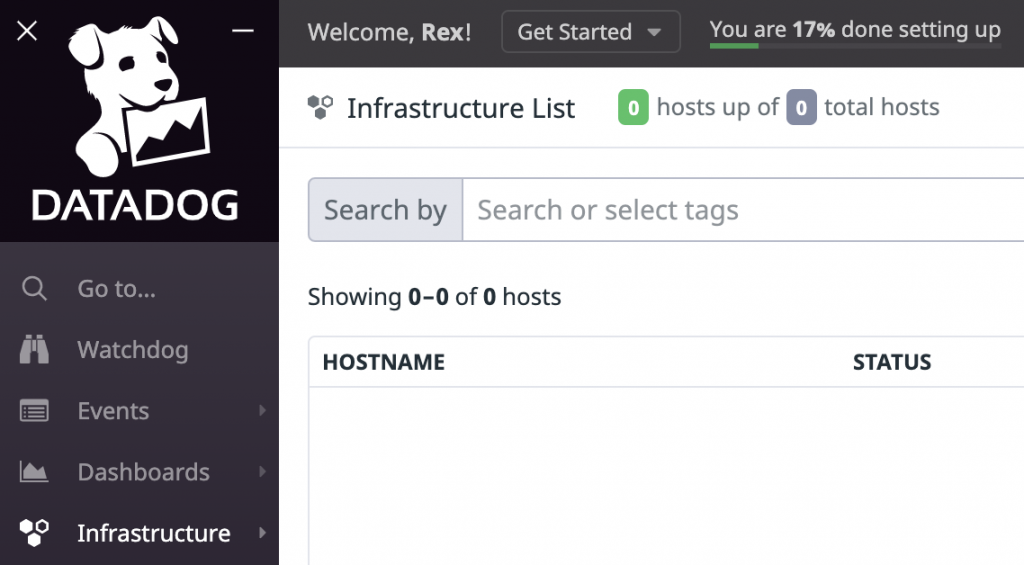1024x565 pixels.
Task: Click the Datadog dog logo
Action: (x=139, y=97)
